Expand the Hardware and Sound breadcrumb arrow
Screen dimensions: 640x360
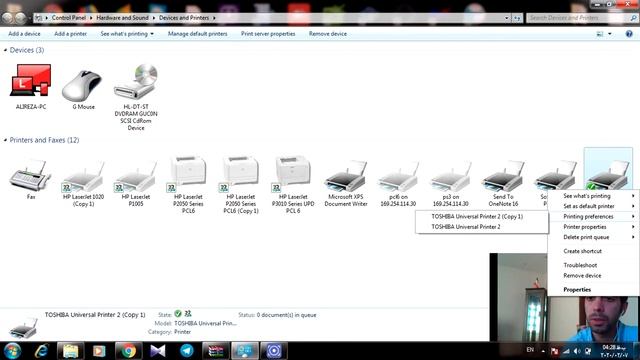(154, 18)
